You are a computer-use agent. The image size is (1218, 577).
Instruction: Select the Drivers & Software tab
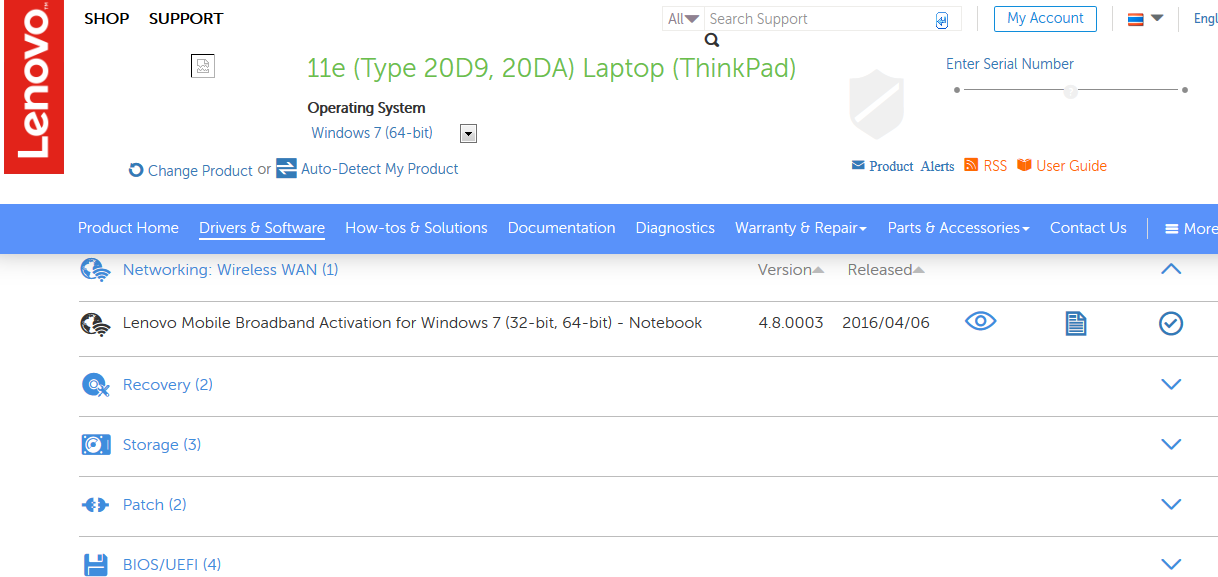[262, 228]
